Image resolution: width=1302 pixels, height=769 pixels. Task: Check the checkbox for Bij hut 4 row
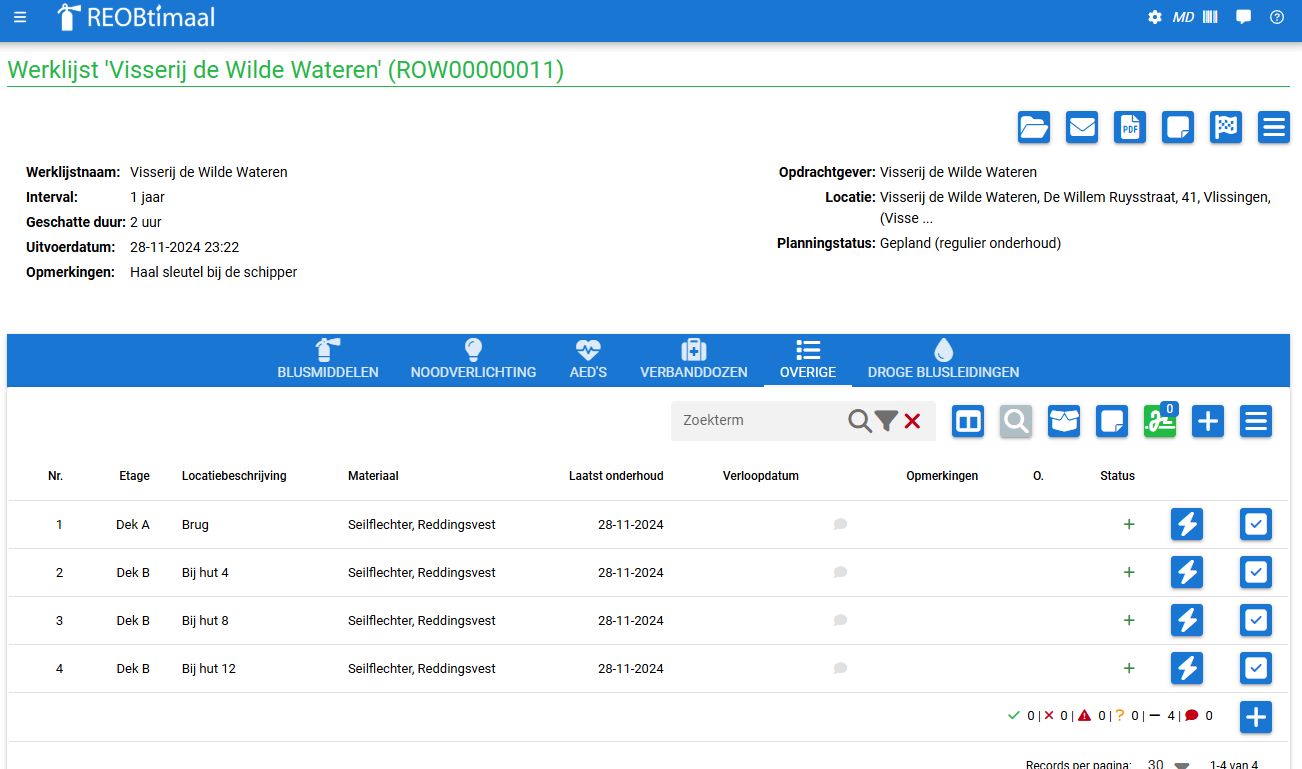coord(1256,572)
